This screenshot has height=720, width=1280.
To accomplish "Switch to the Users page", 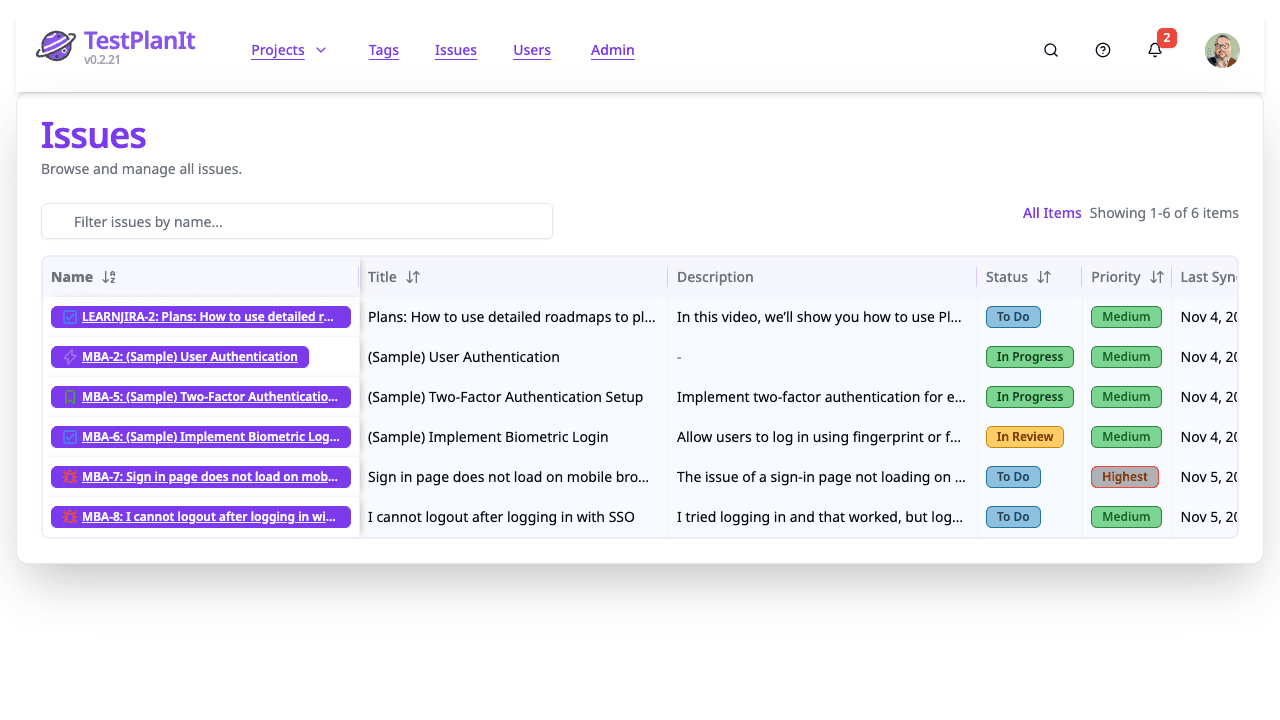I will point(532,49).
